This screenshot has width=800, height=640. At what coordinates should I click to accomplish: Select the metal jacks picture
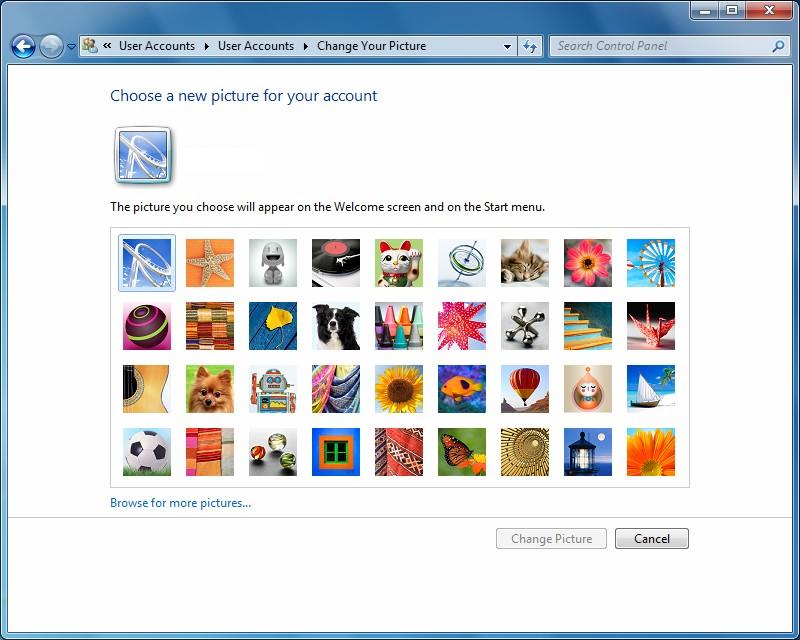click(525, 326)
